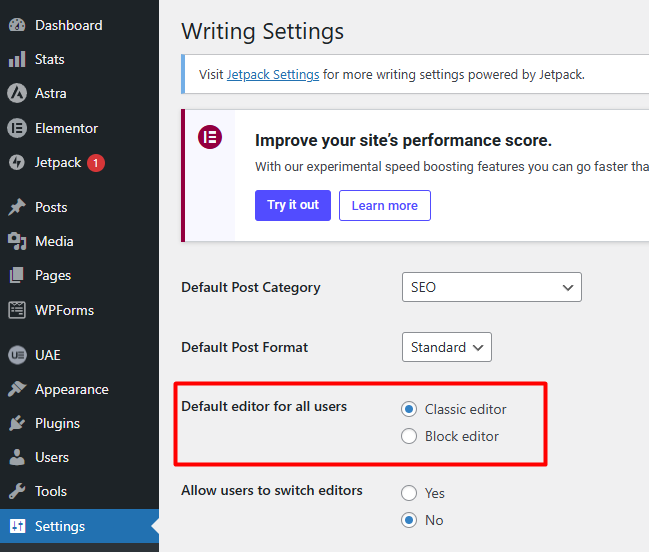
Task: Click the Appearance paintbrush icon
Action: click(17, 389)
